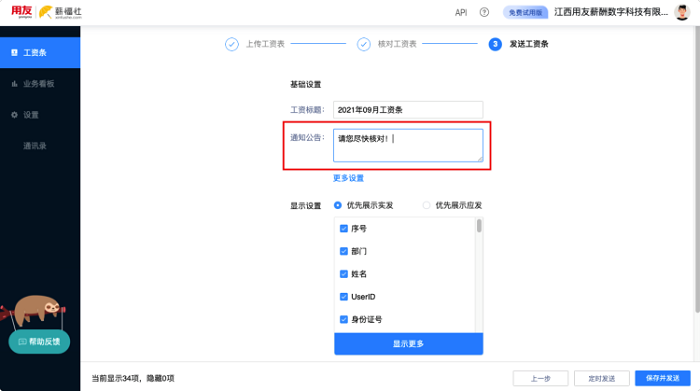This screenshot has width=700, height=391.
Task: Go to step 上传工资表
Action: (x=265, y=44)
